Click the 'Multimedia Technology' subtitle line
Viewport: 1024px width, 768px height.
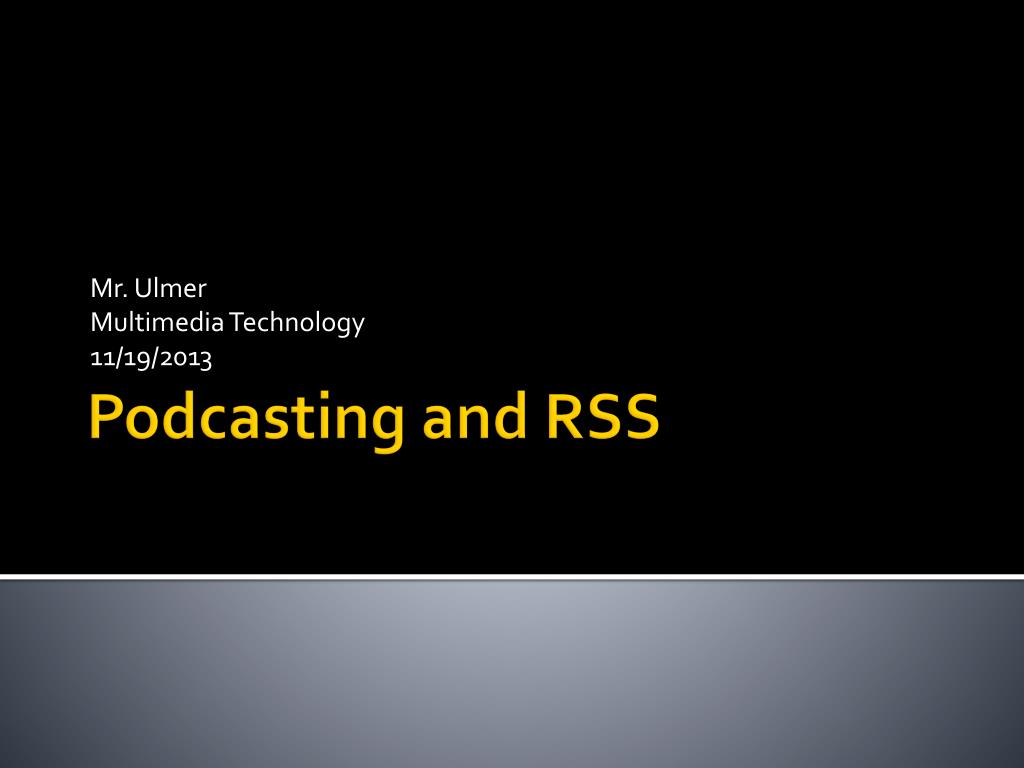[x=227, y=323]
